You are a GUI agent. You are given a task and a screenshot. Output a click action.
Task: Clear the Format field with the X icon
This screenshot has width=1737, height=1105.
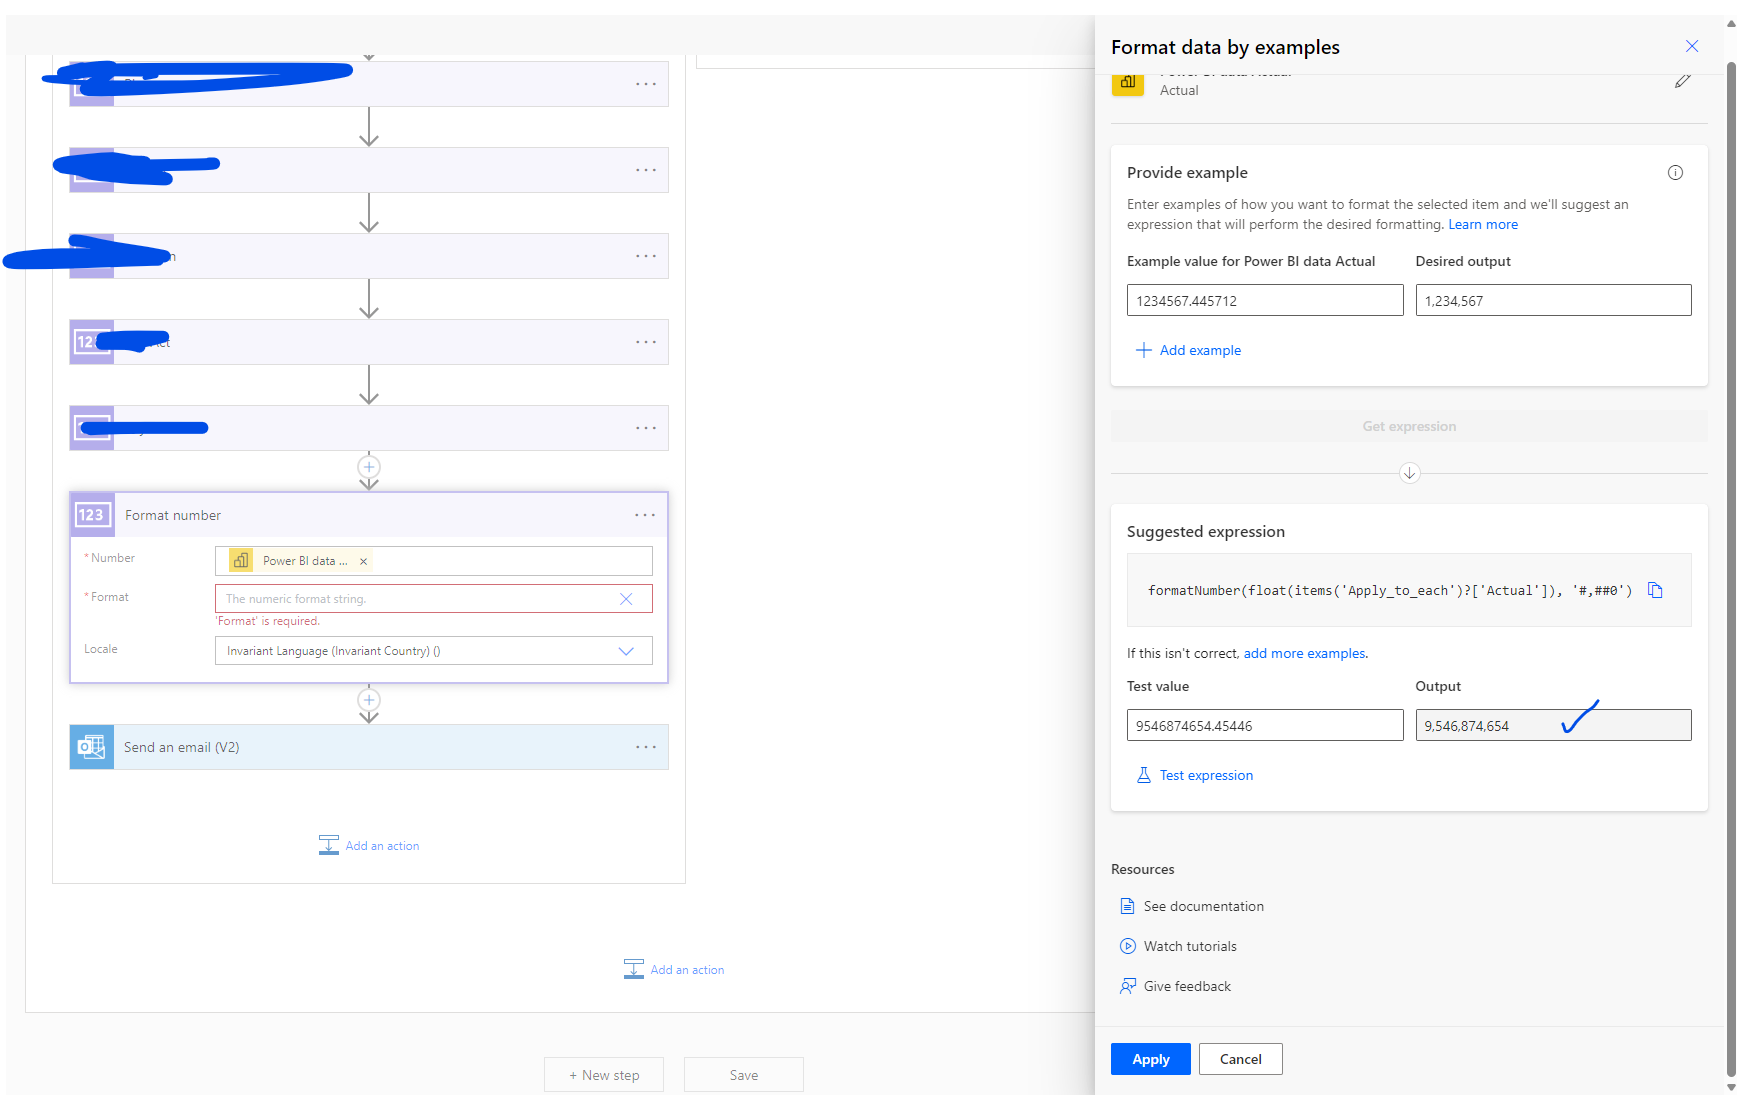click(x=626, y=599)
